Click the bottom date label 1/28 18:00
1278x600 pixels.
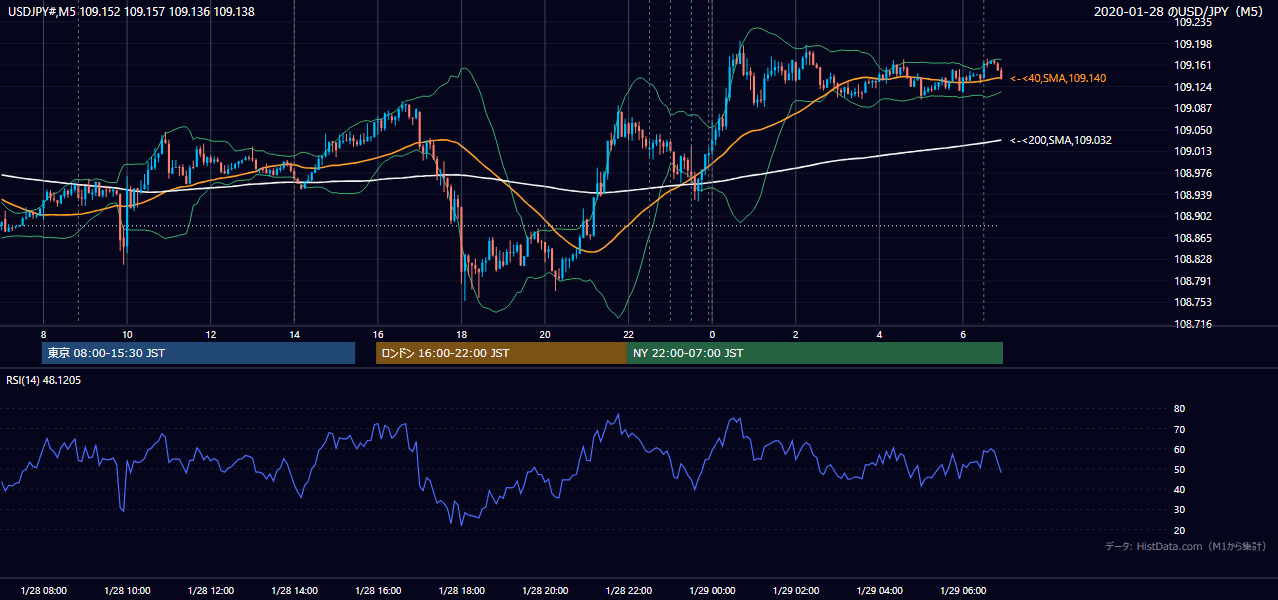point(461,591)
